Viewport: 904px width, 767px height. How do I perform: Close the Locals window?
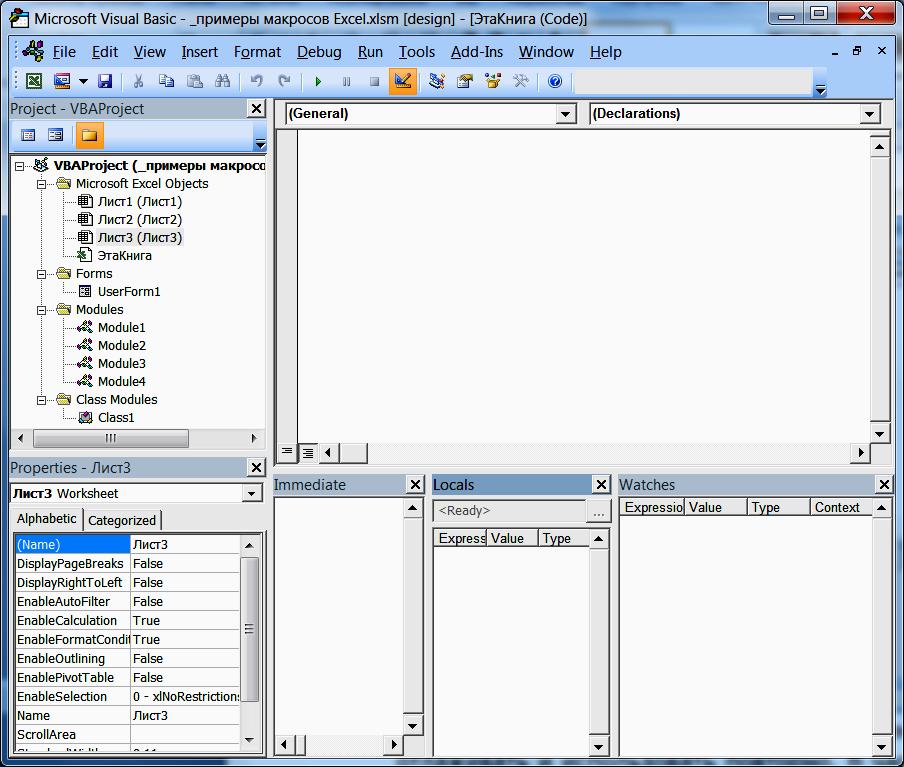click(x=601, y=484)
